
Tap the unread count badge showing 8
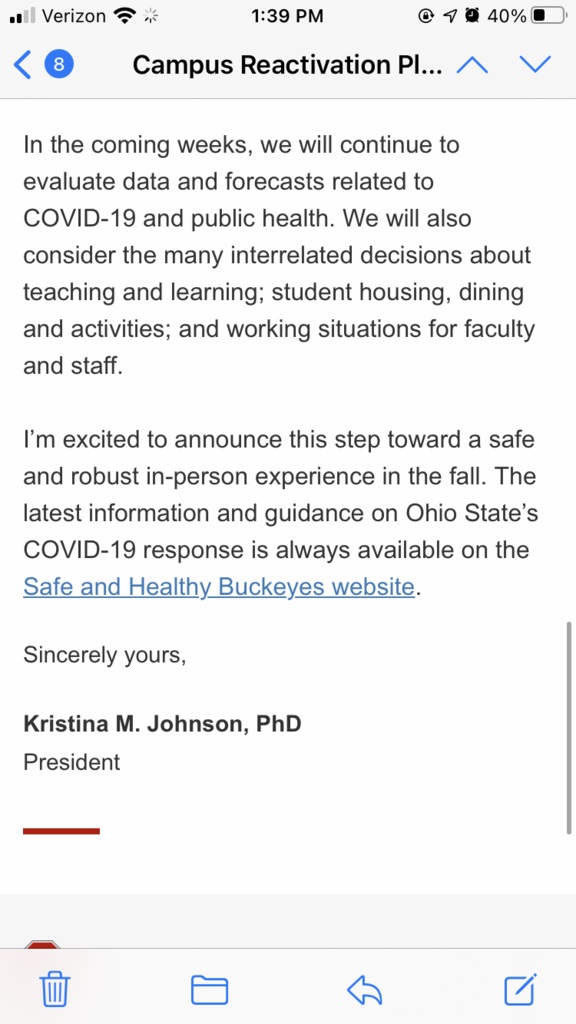pyautogui.click(x=59, y=65)
